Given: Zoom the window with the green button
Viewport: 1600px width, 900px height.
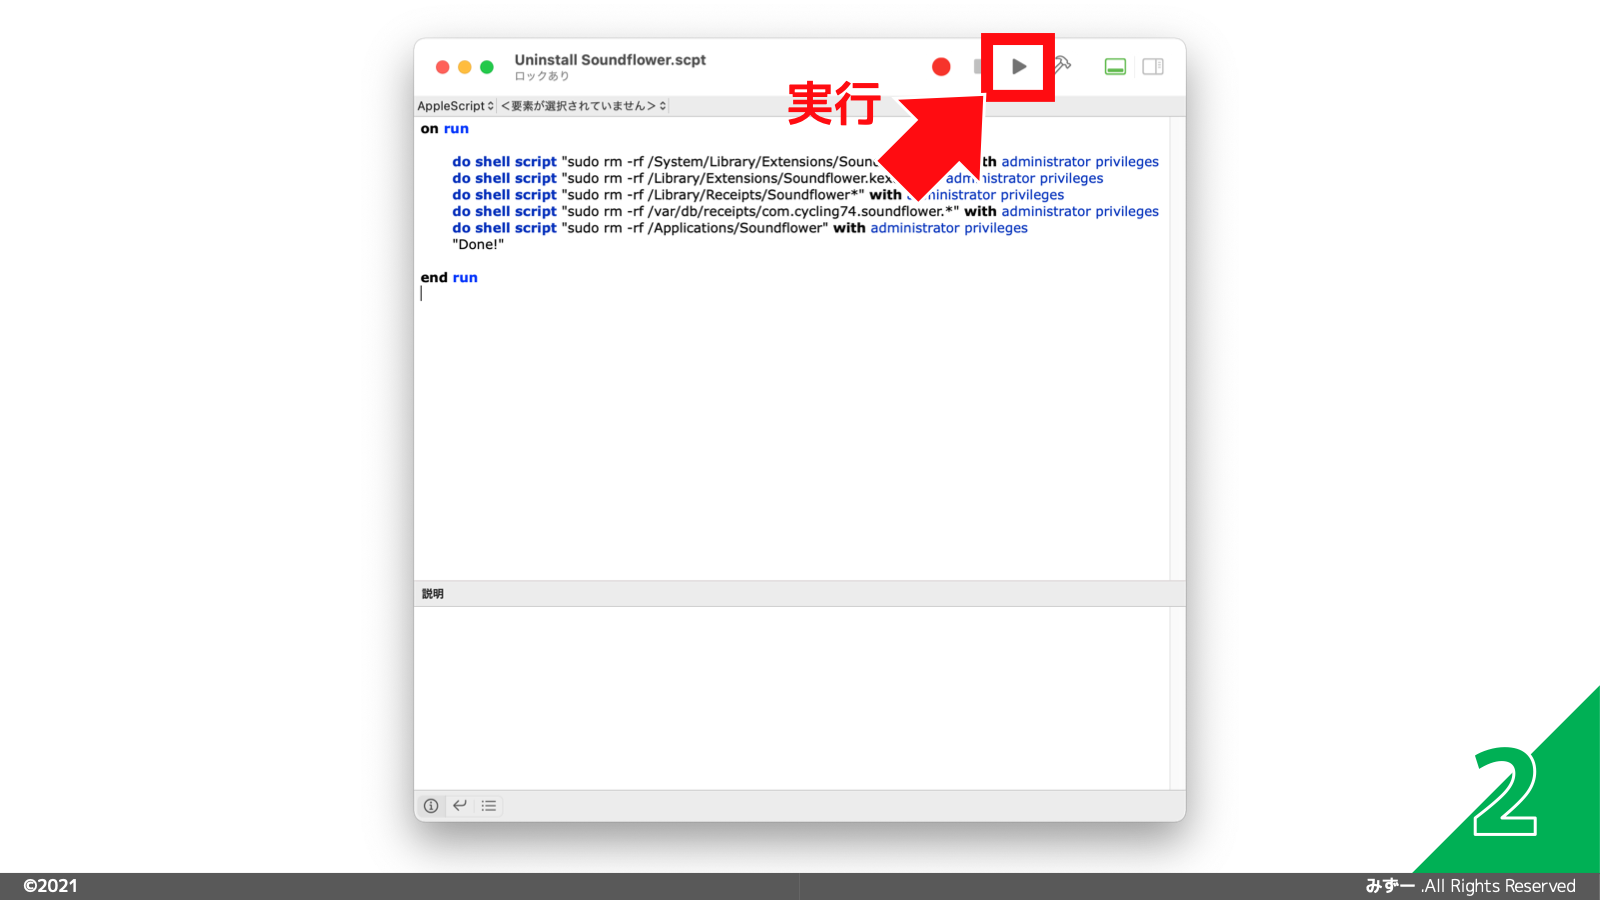Looking at the screenshot, I should (x=487, y=67).
